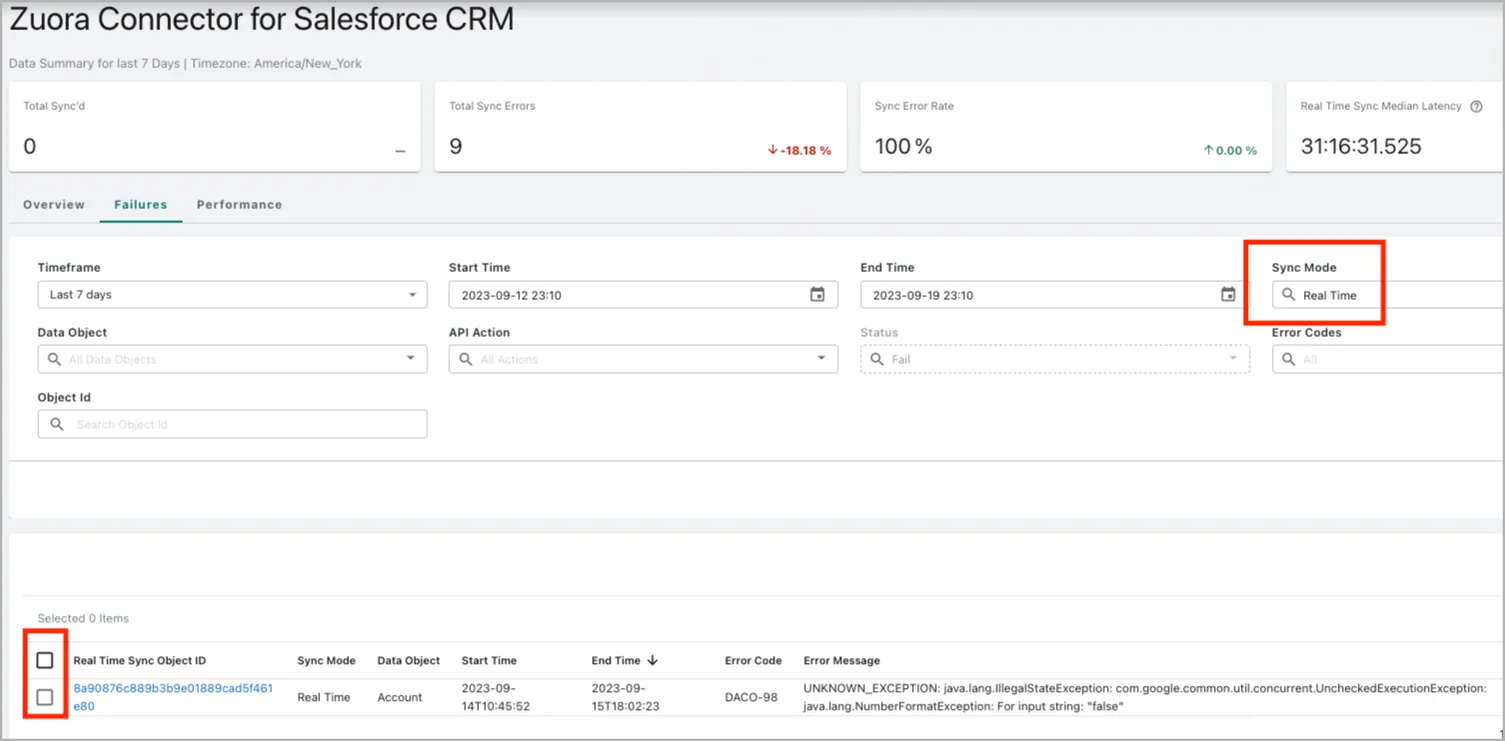The width and height of the screenshot is (1505, 741).
Task: Open the Error Codes All selector
Action: (1388, 359)
